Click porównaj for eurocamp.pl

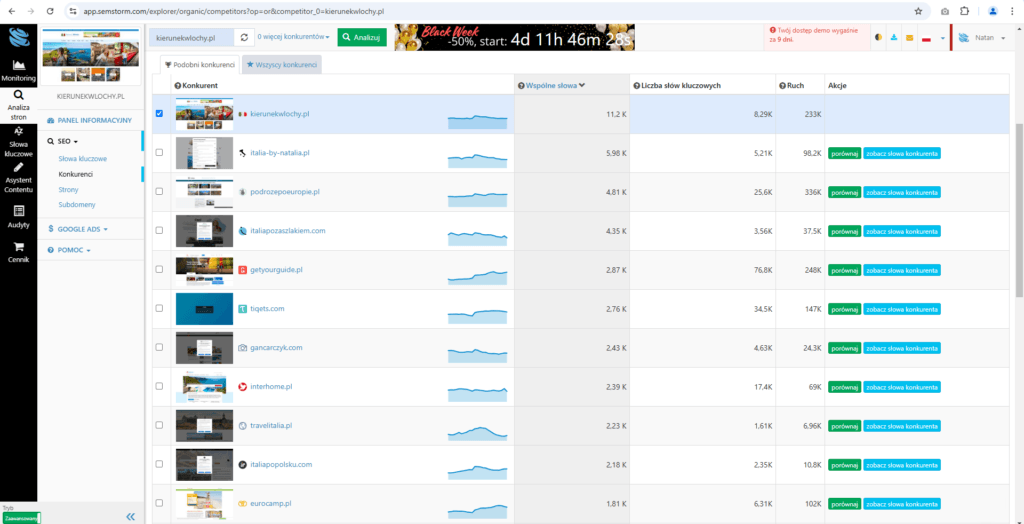[844, 504]
